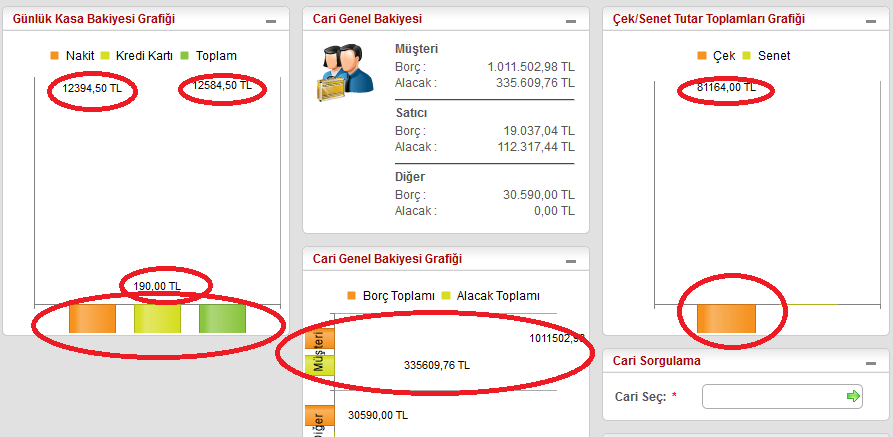Toggle the Borç Toplamı legend swatch
893x437 pixels.
351,296
